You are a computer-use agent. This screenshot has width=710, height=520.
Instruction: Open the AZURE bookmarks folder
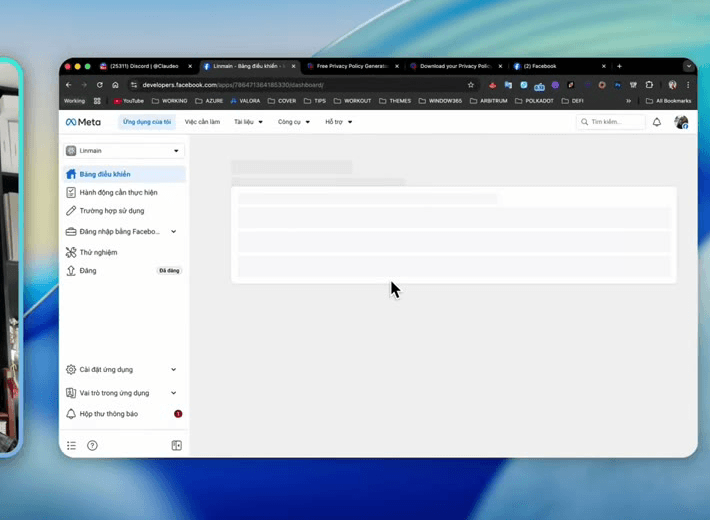209,101
